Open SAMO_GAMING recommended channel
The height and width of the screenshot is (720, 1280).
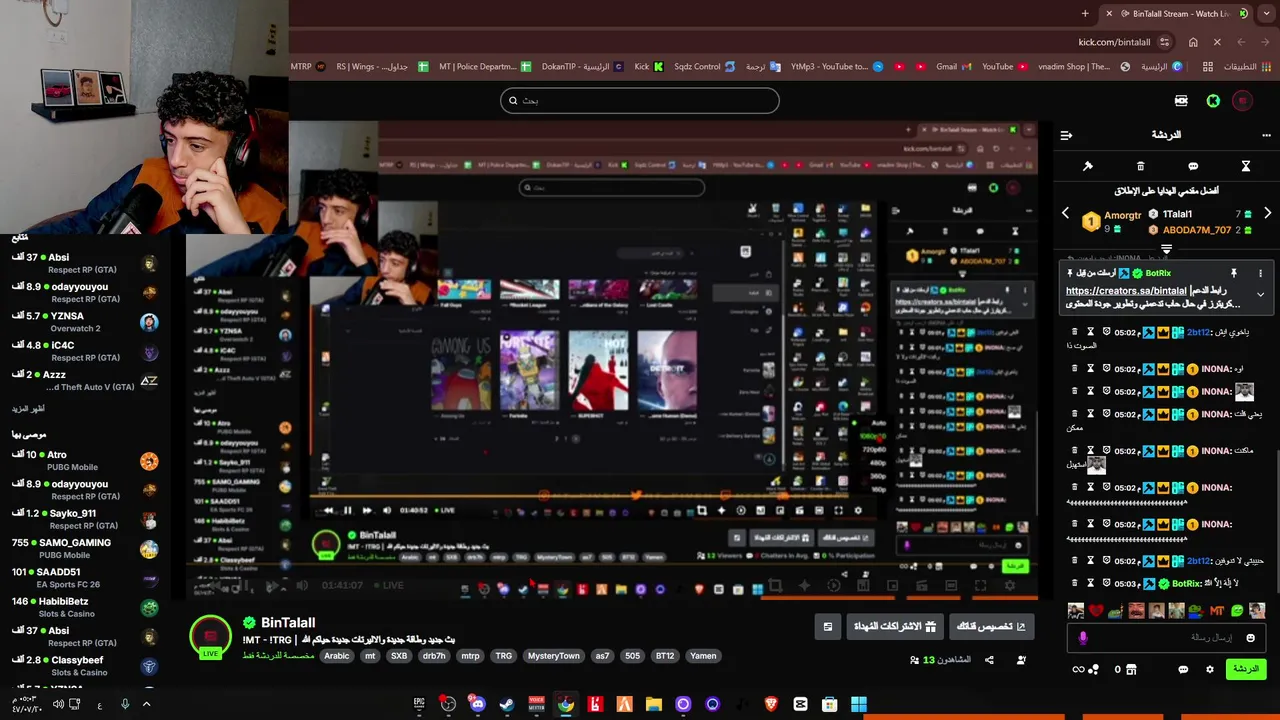(85, 548)
